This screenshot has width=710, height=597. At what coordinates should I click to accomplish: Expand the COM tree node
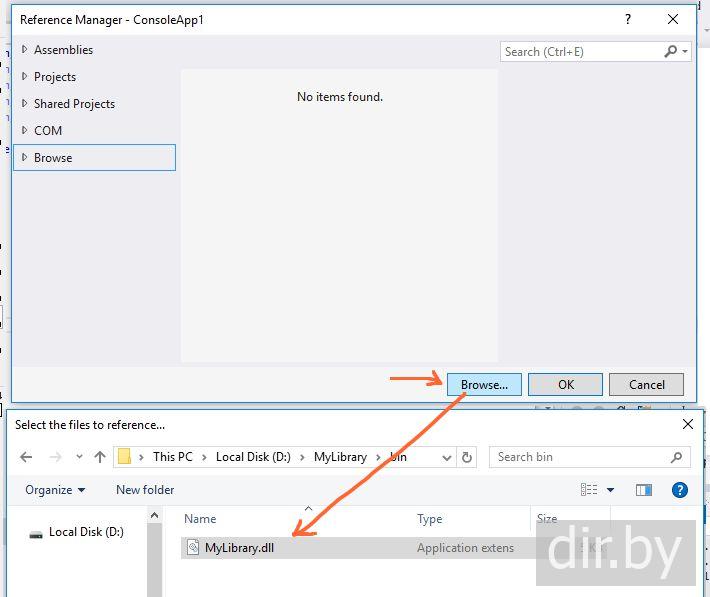pyautogui.click(x=24, y=130)
